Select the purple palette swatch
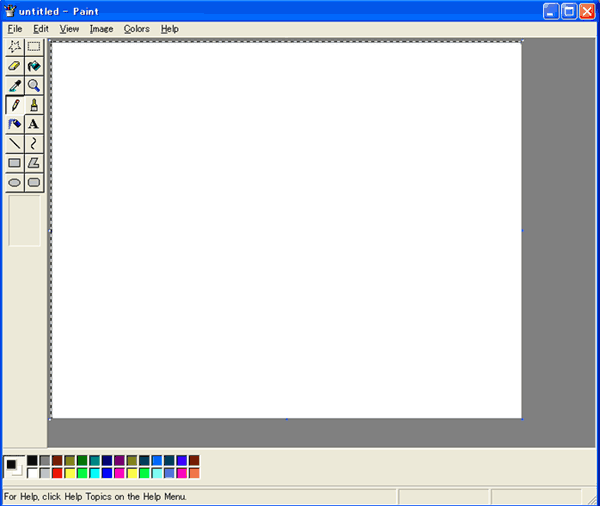The height and width of the screenshot is (506, 600). pyautogui.click(x=119, y=460)
